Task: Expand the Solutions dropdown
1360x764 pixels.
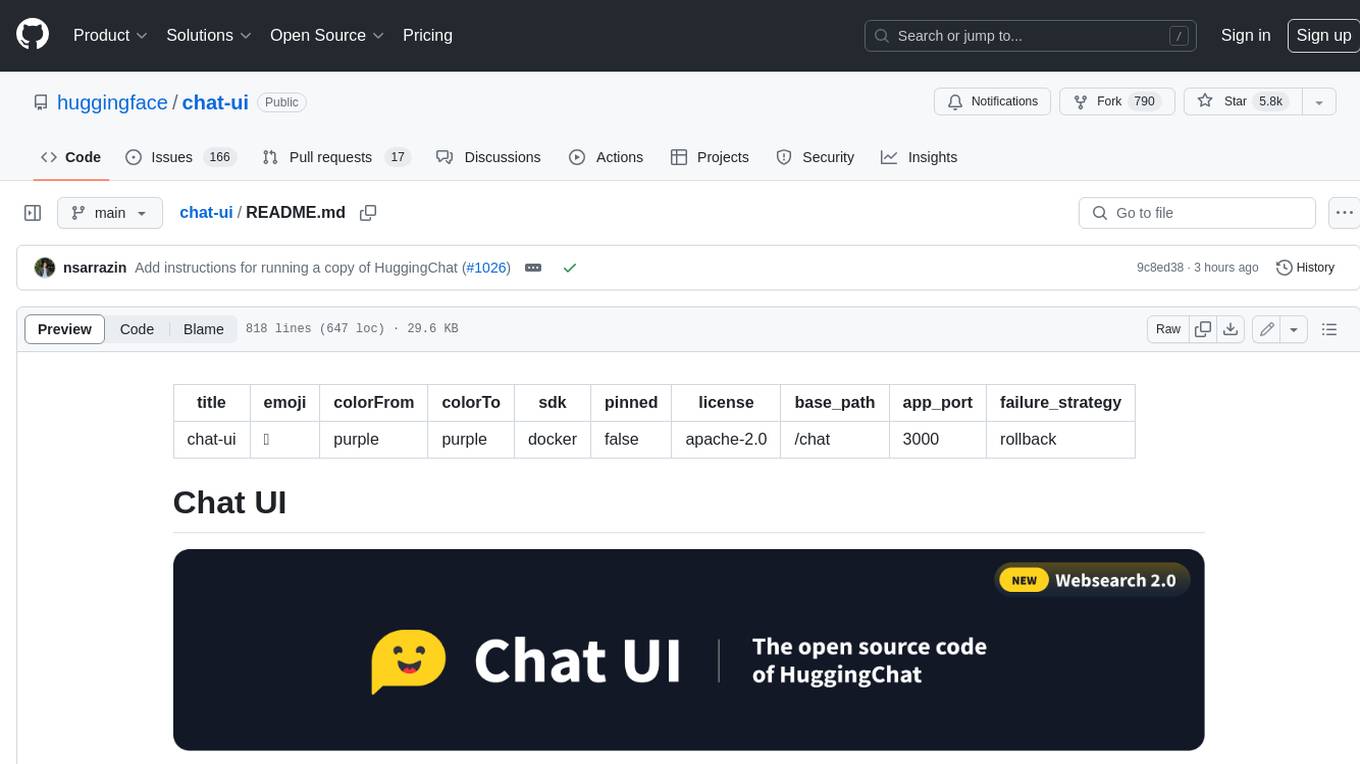Action: [209, 35]
